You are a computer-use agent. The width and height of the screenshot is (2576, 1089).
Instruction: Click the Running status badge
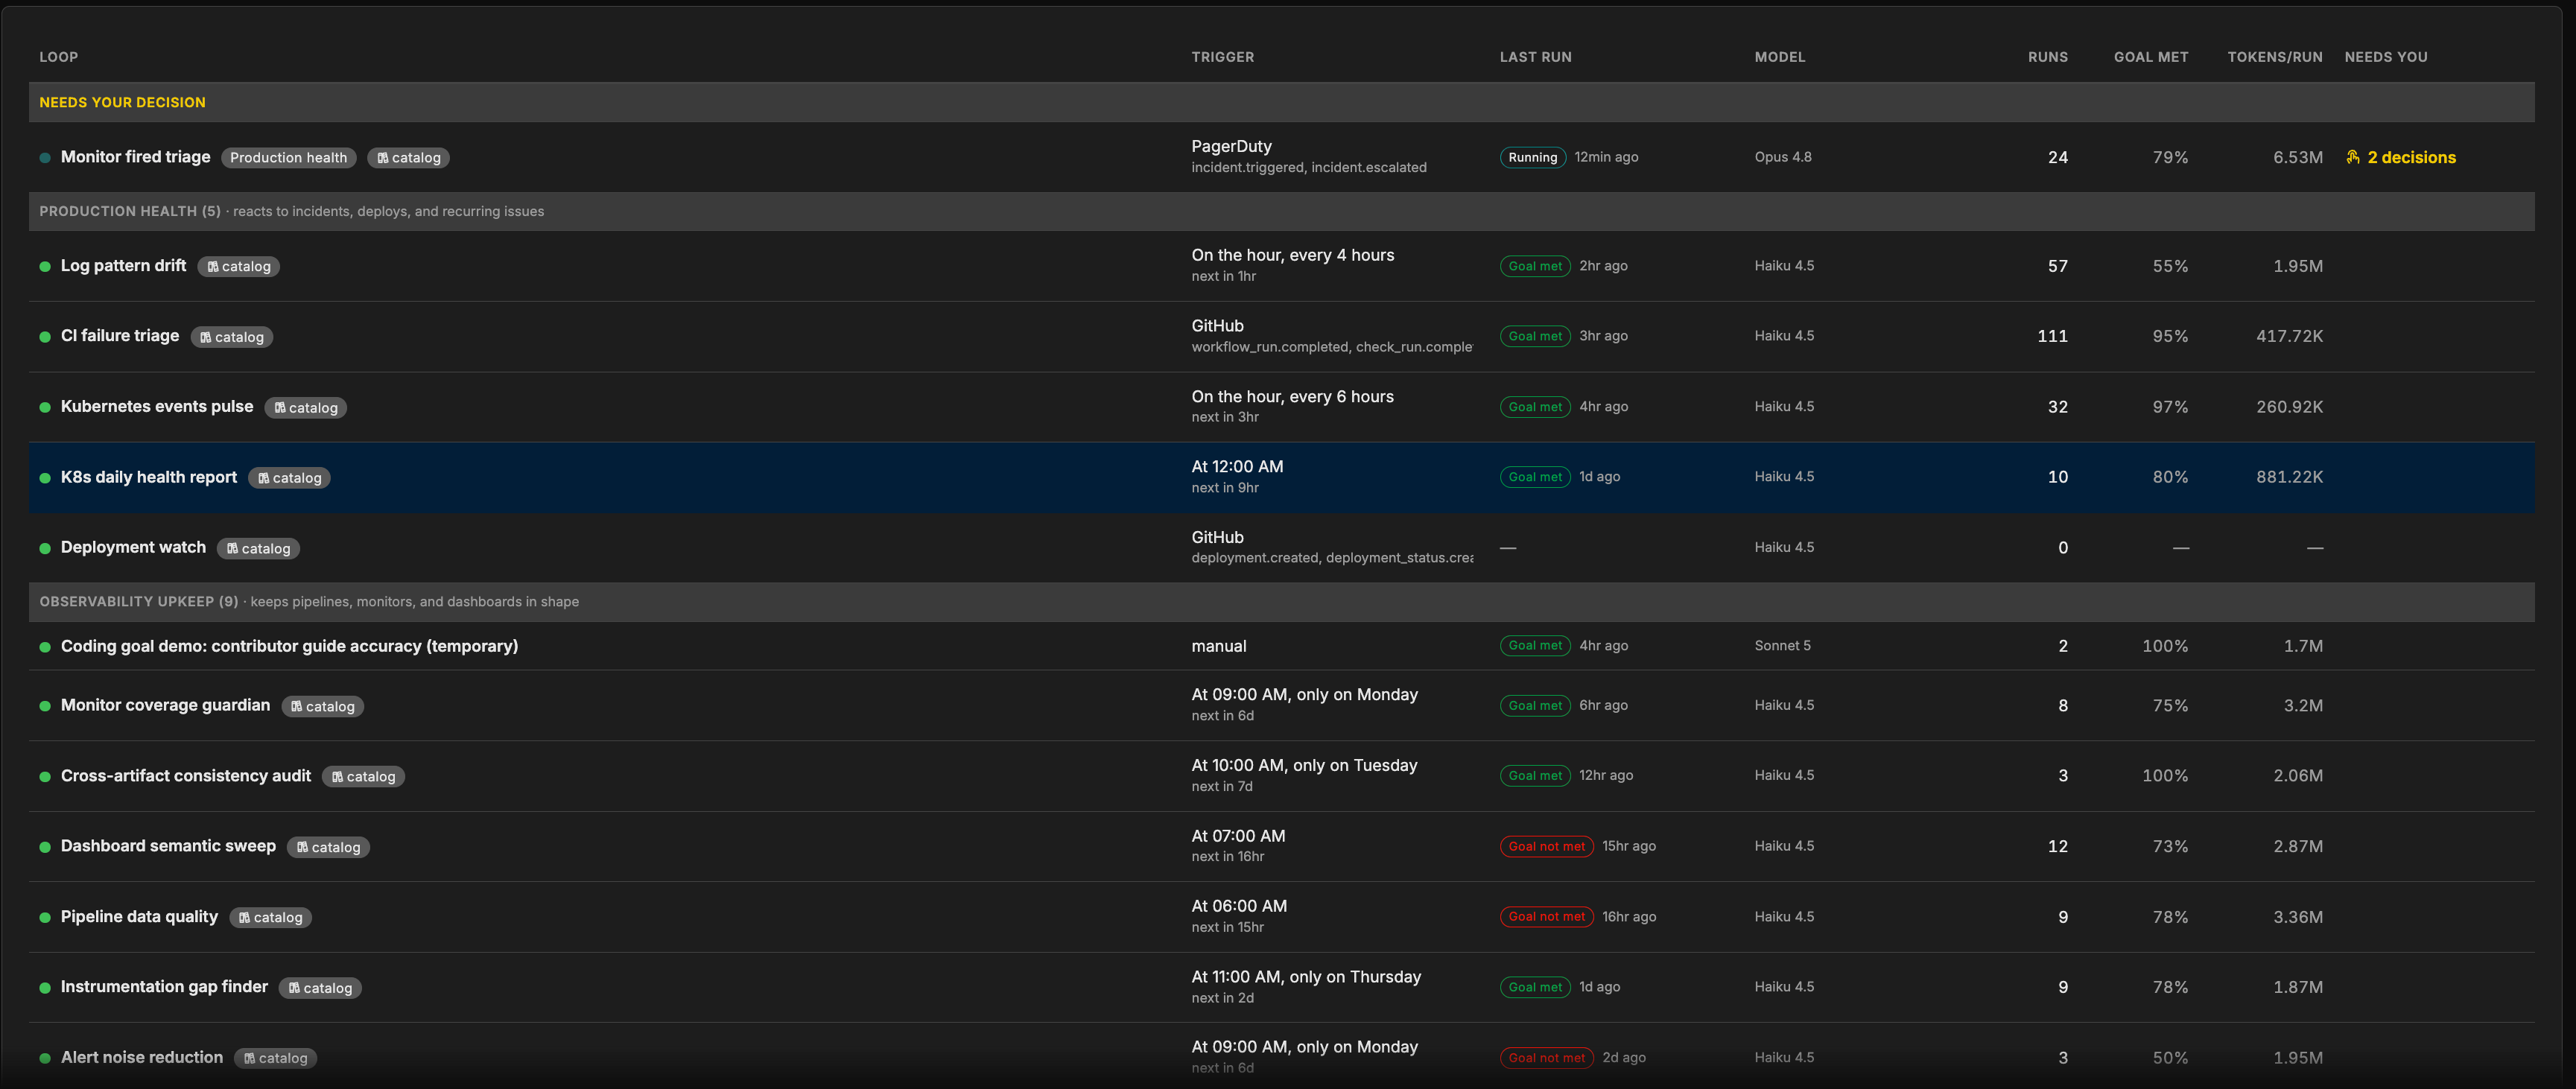pyautogui.click(x=1532, y=157)
